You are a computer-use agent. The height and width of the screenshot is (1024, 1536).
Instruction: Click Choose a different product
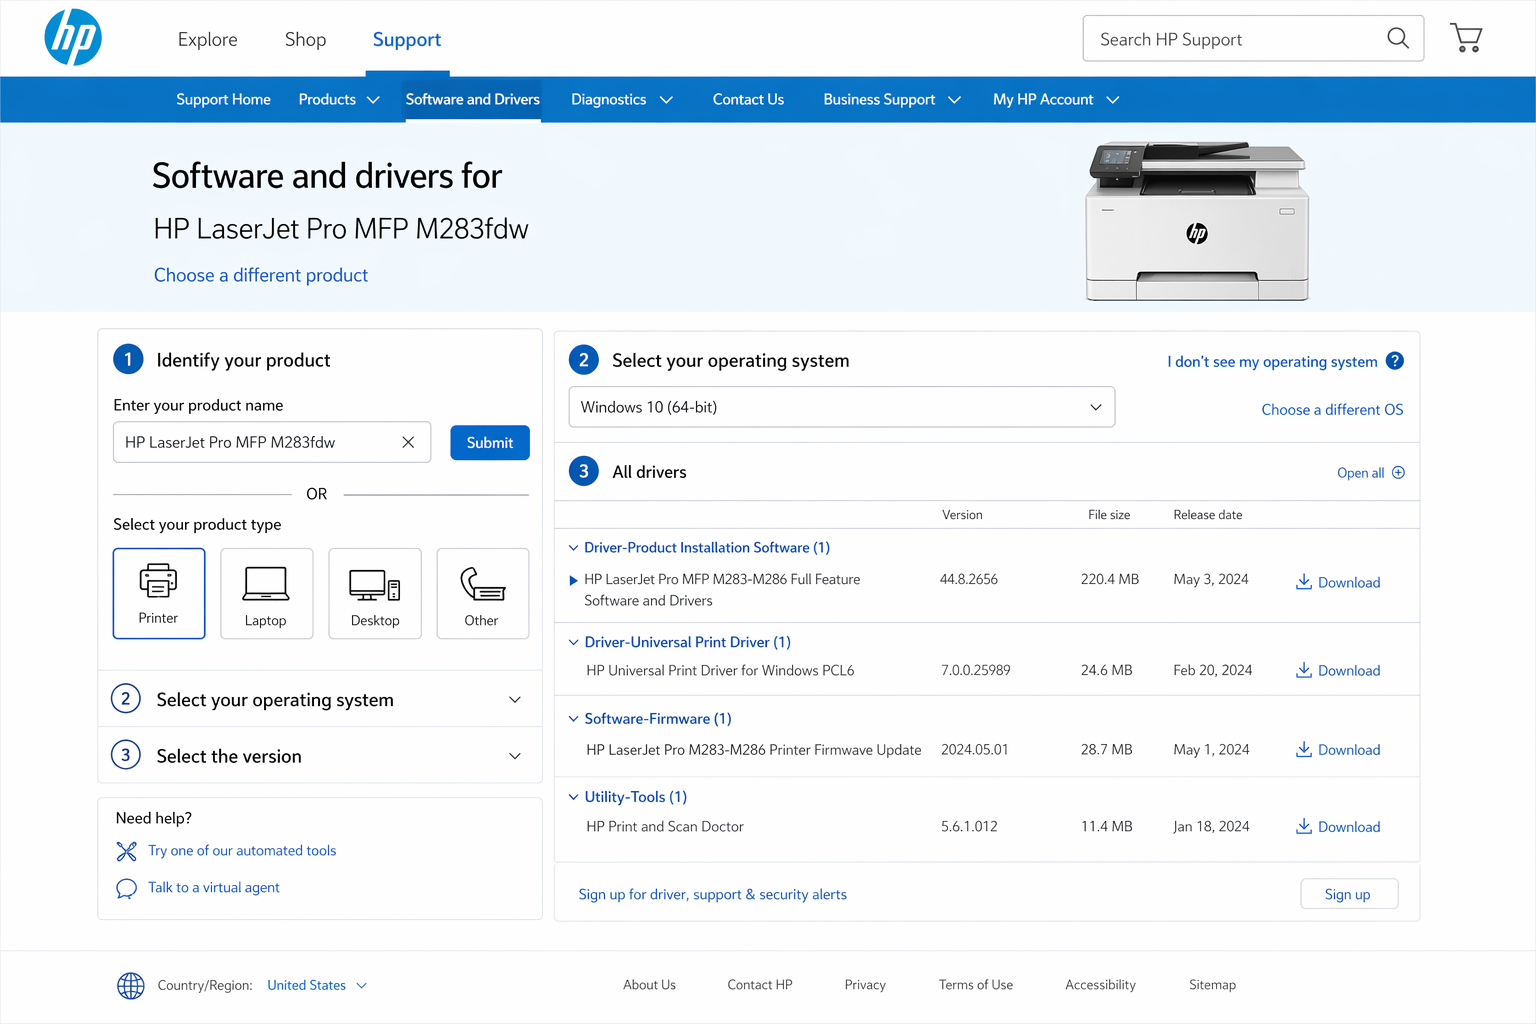coord(260,275)
